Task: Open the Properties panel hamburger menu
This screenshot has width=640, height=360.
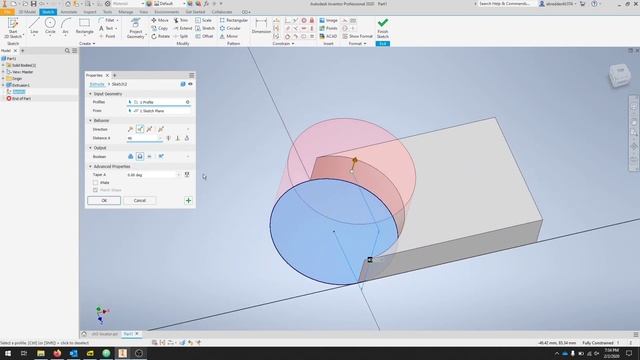Action: pyautogui.click(x=191, y=75)
